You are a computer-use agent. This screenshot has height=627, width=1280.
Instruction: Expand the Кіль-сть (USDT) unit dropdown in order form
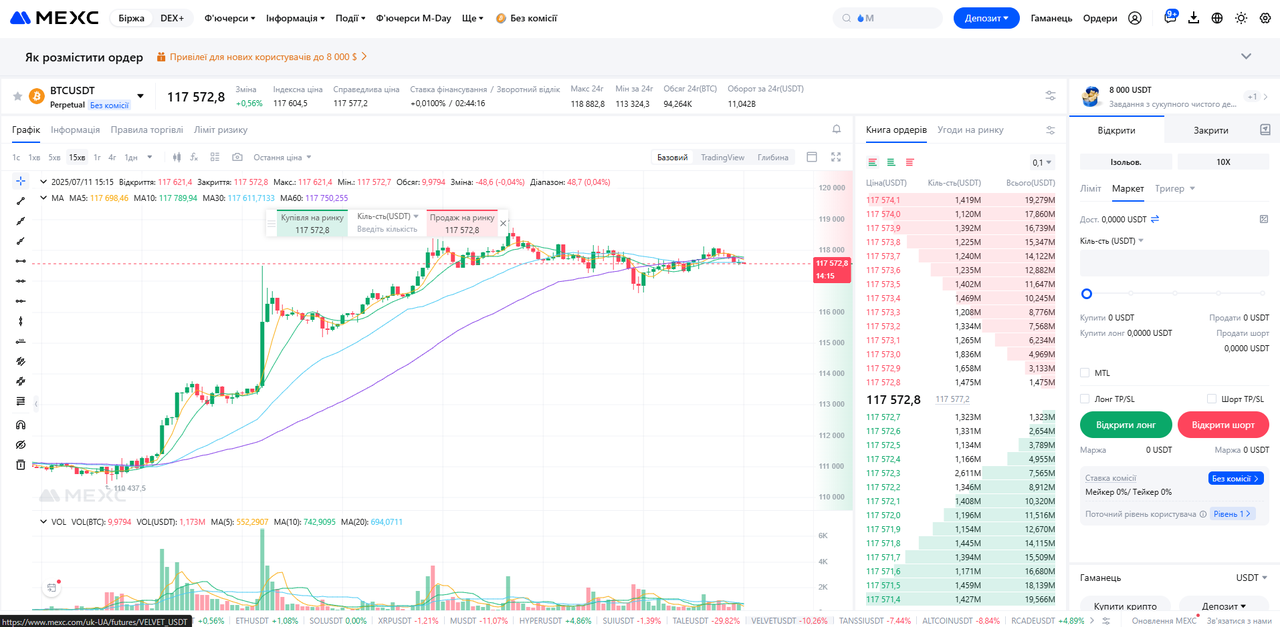(x=1112, y=240)
